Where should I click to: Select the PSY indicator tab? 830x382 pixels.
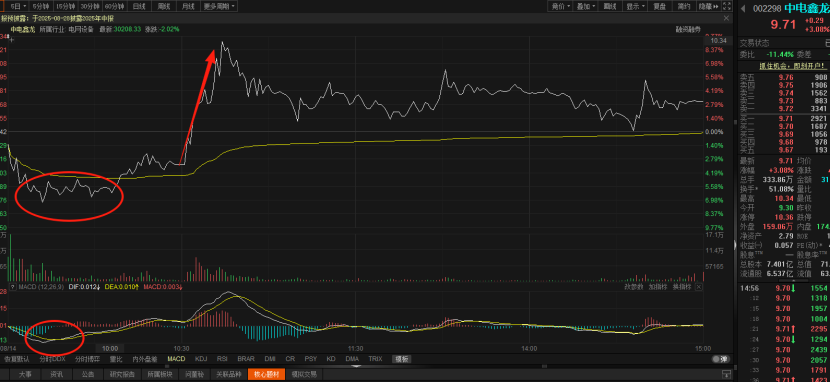pyautogui.click(x=311, y=359)
